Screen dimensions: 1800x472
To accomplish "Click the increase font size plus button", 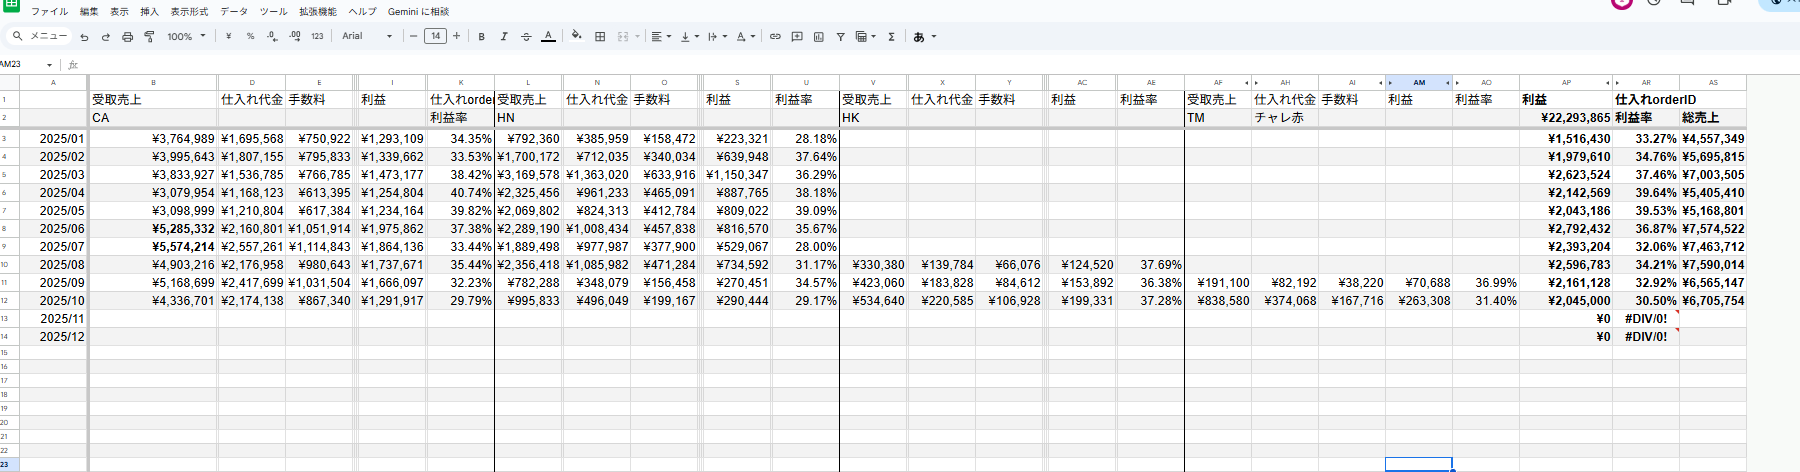I will [x=457, y=36].
